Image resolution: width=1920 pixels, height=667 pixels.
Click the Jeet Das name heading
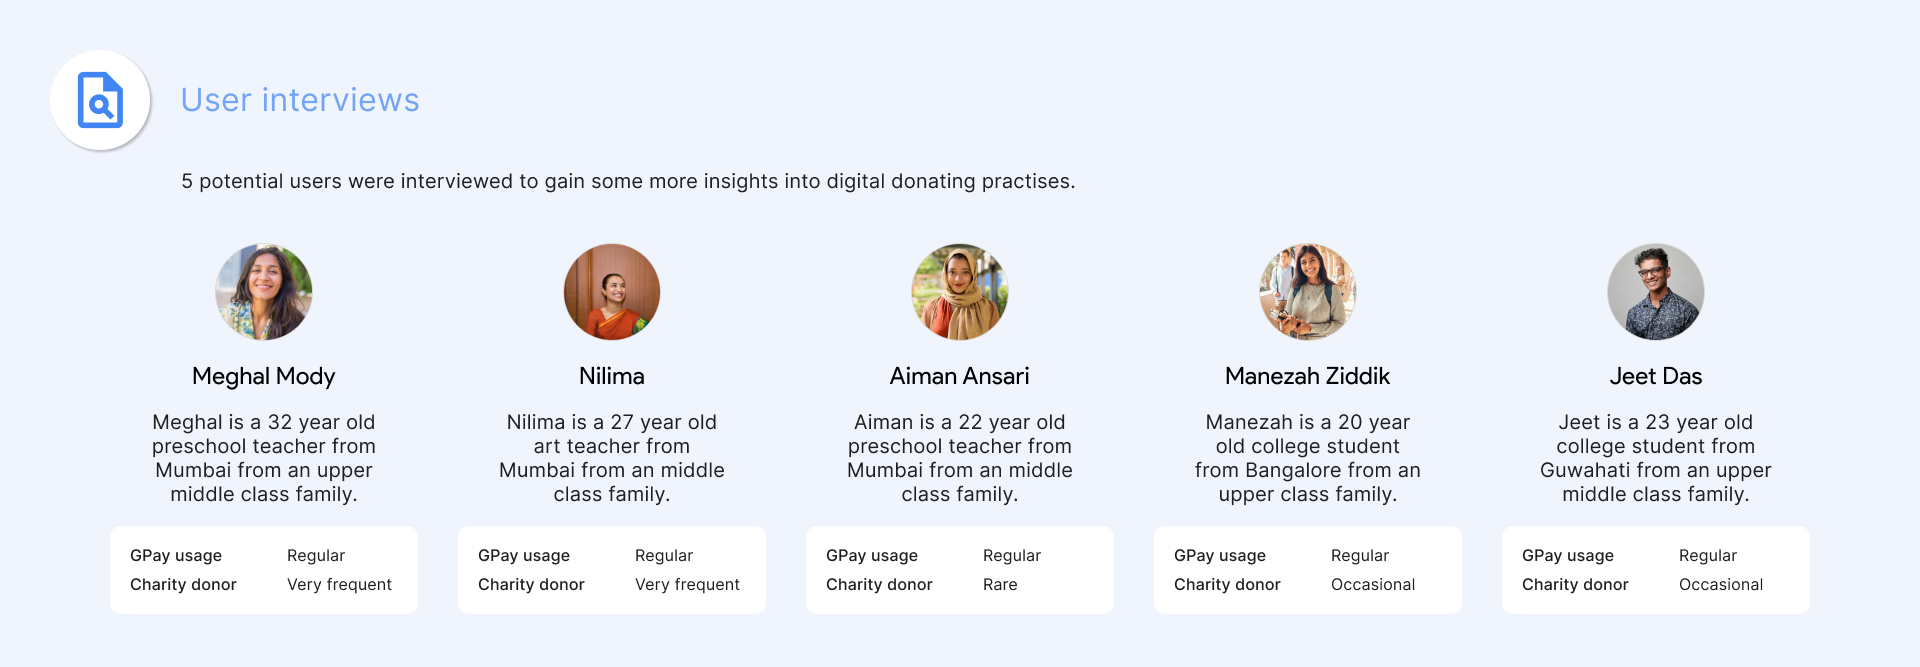coord(1656,377)
